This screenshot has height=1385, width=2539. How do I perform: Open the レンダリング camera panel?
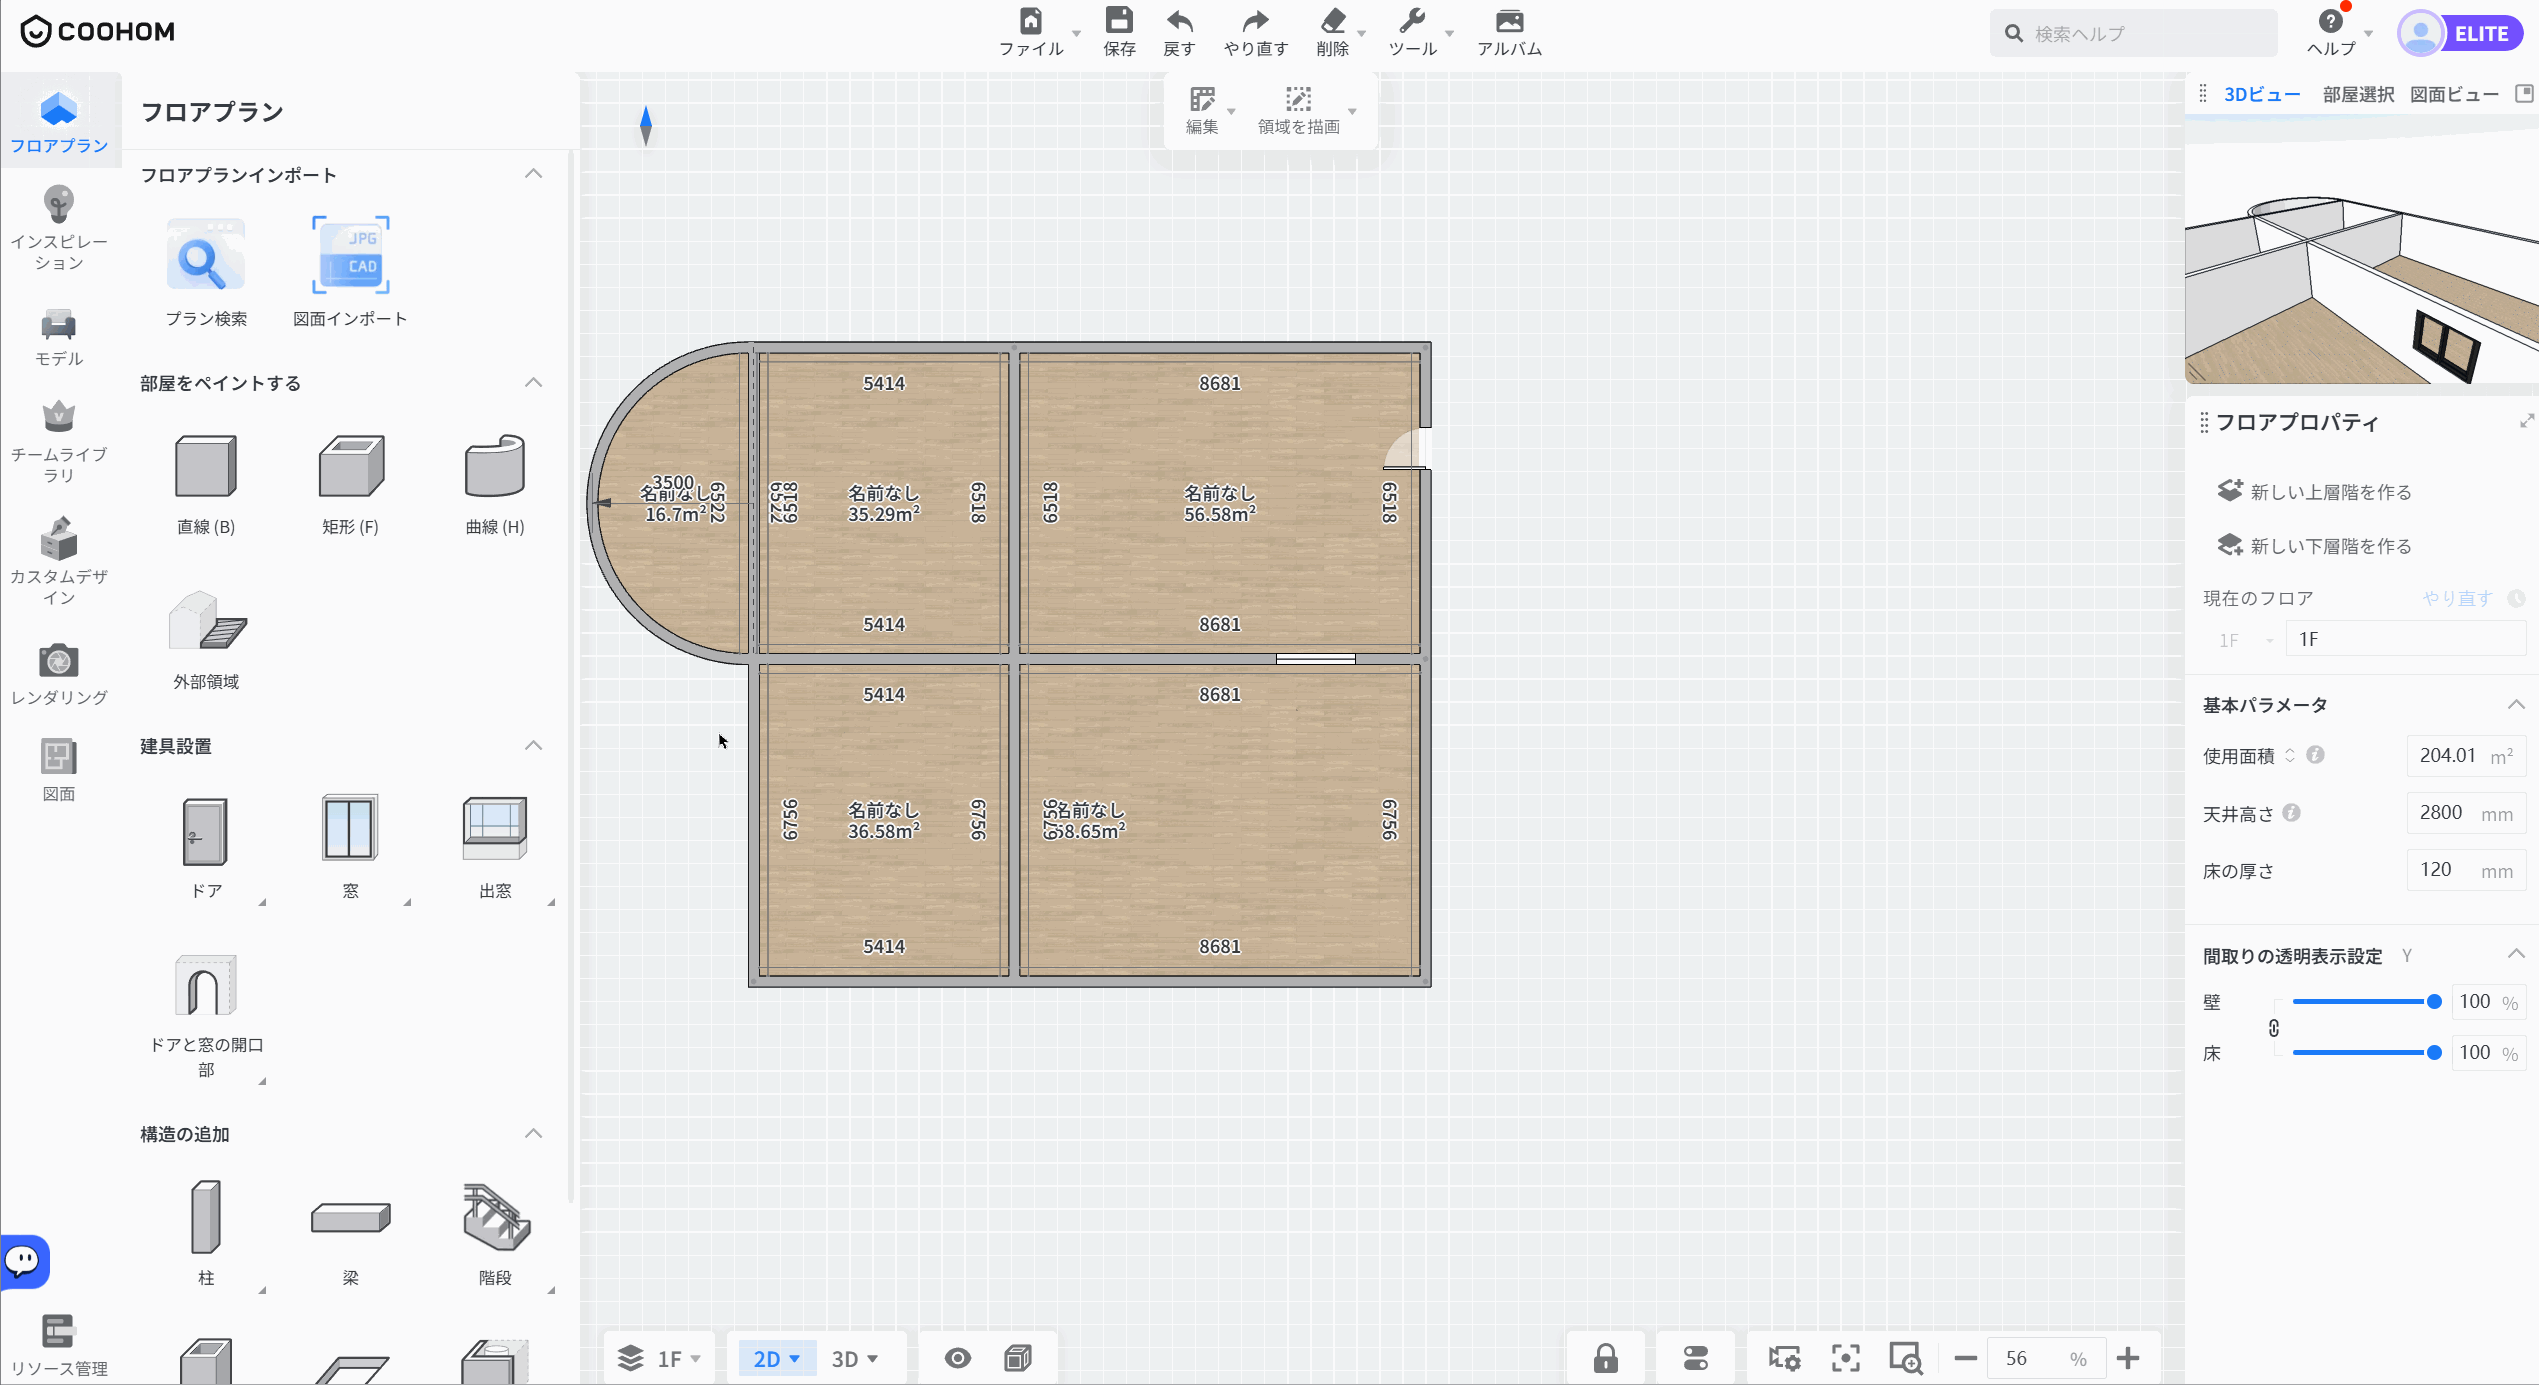coord(59,673)
